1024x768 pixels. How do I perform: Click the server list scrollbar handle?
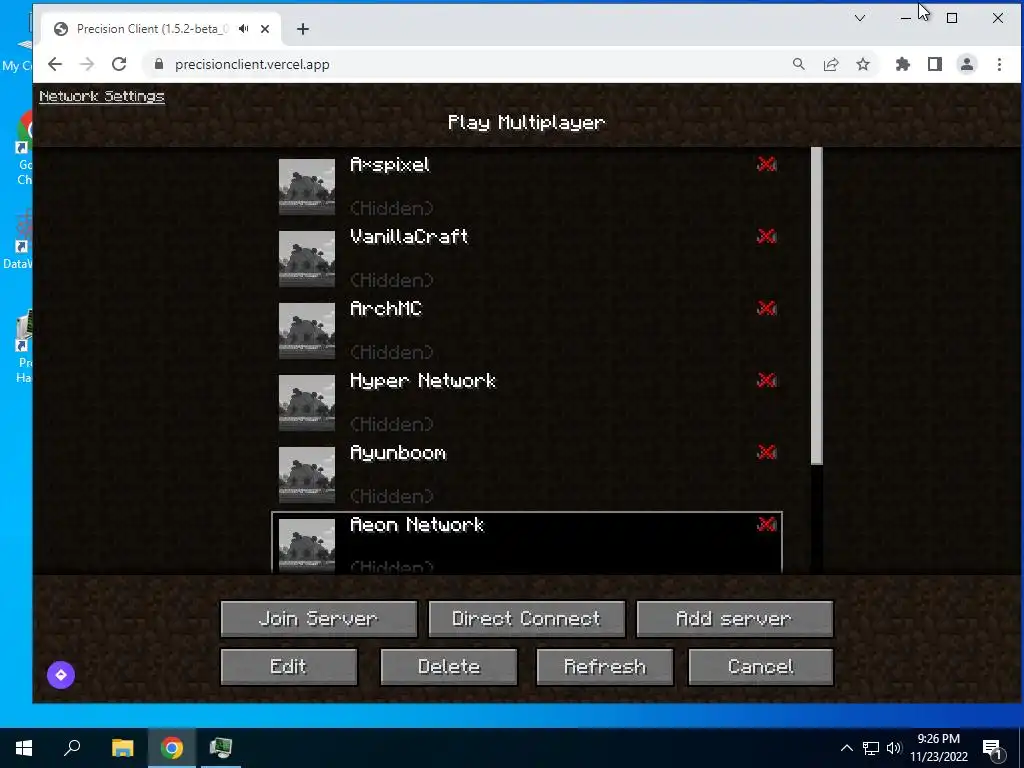pyautogui.click(x=816, y=306)
